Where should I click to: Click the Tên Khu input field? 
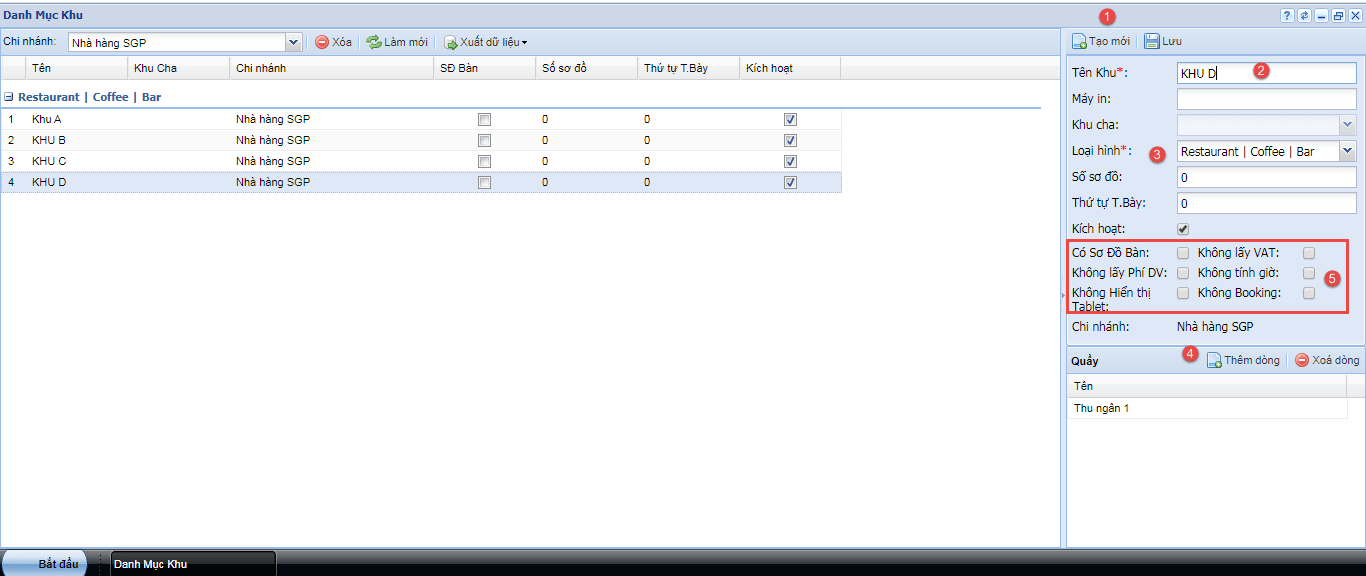[1266, 73]
